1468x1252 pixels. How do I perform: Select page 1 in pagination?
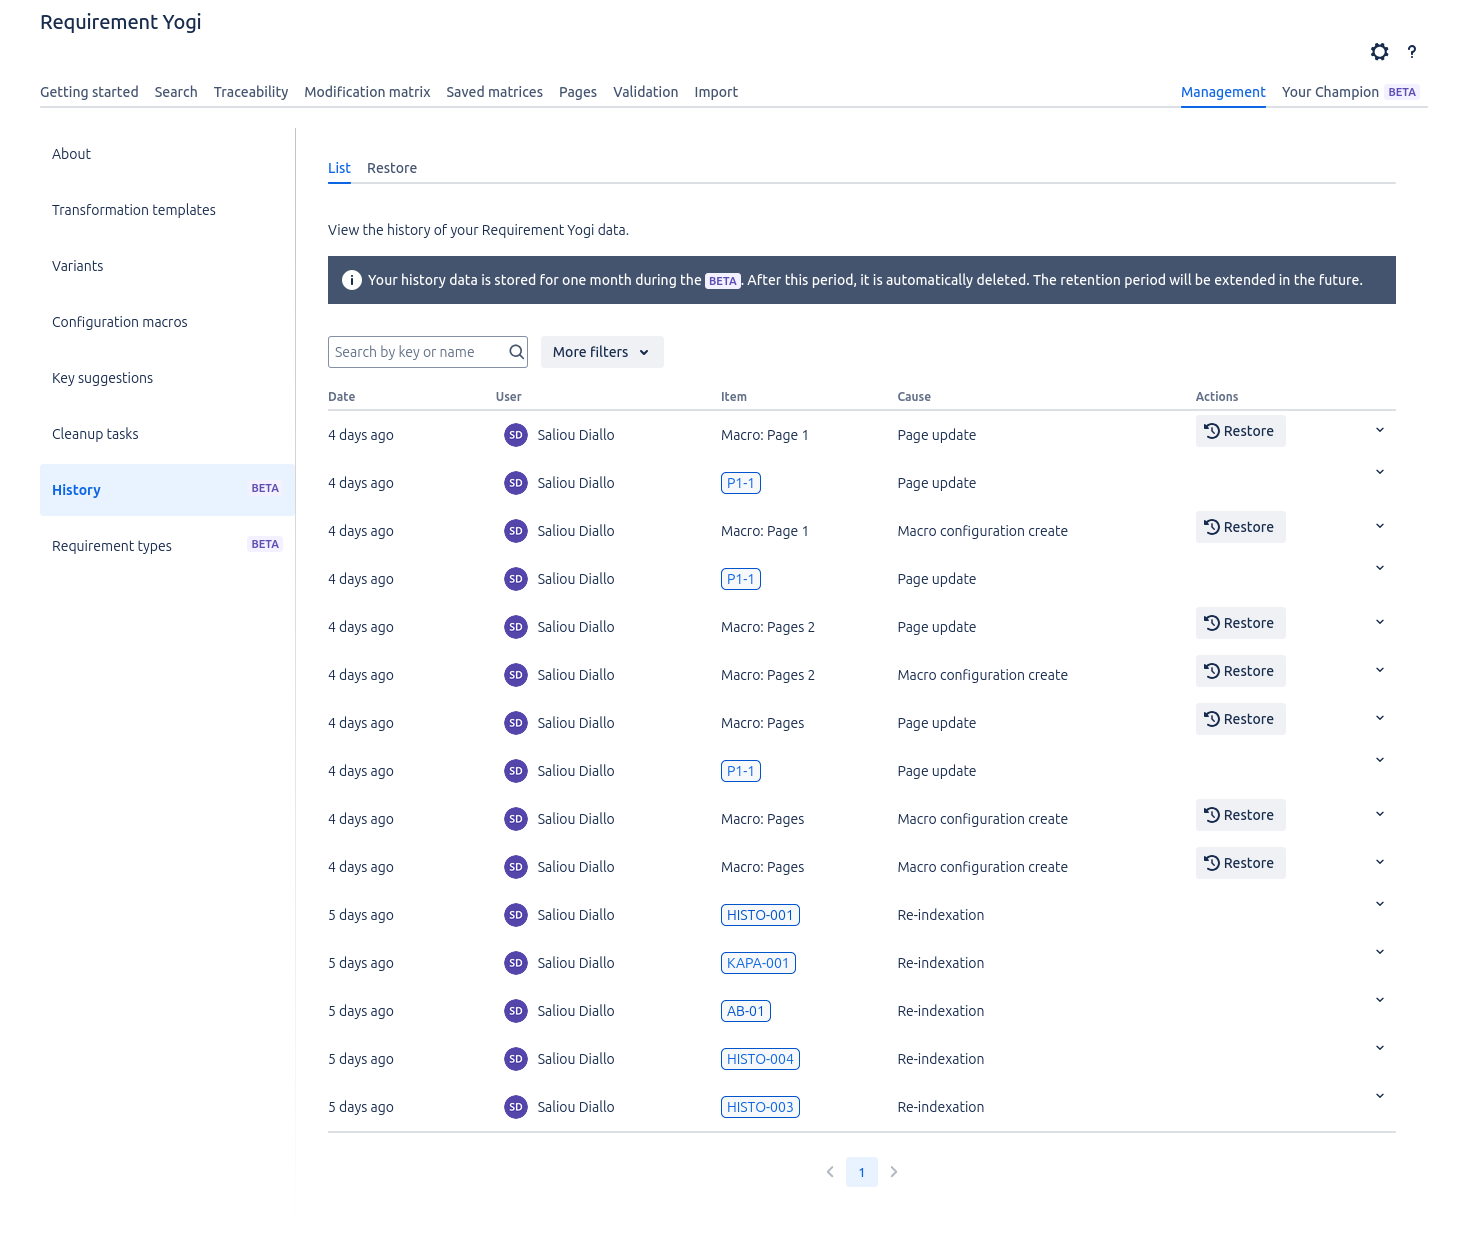point(861,1172)
